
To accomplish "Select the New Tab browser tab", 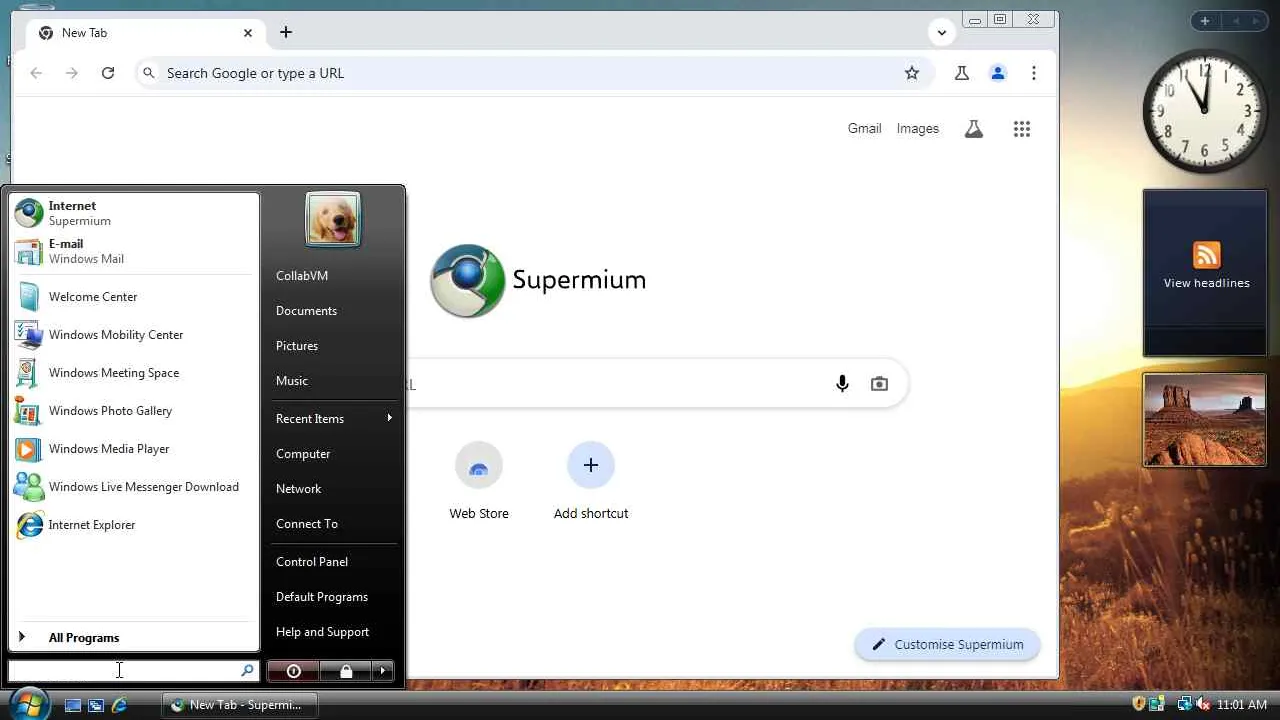I will [146, 33].
